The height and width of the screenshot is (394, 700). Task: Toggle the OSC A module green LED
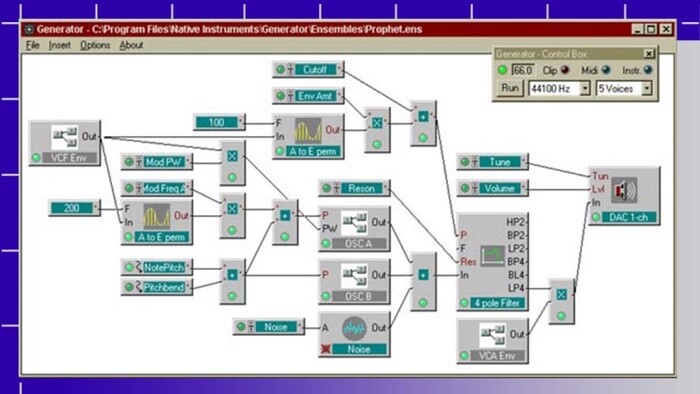point(326,243)
